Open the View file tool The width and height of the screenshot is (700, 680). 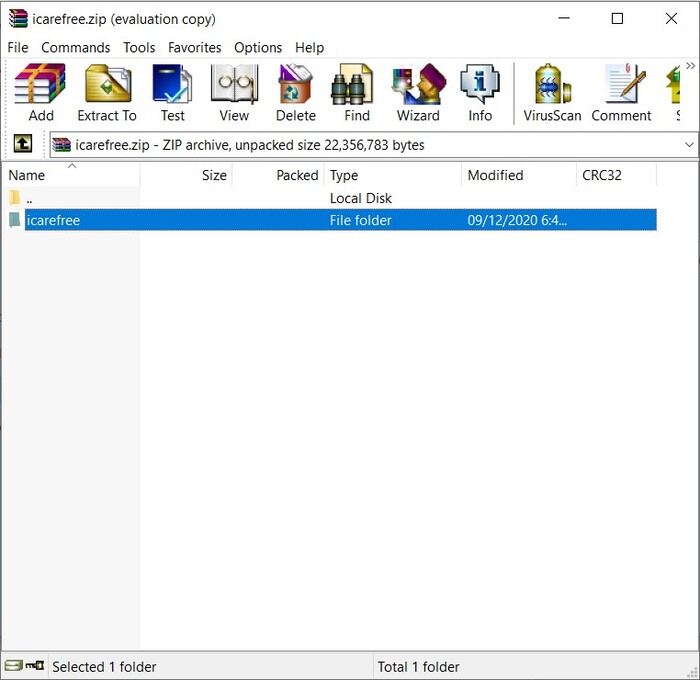pyautogui.click(x=234, y=93)
